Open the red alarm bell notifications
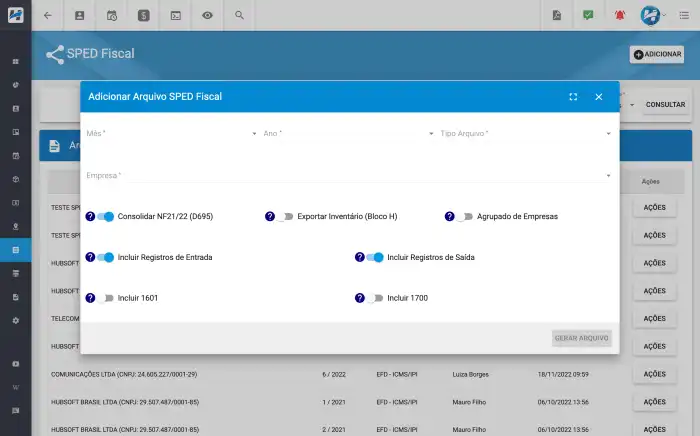Image resolution: width=700 pixels, height=436 pixels. click(620, 15)
